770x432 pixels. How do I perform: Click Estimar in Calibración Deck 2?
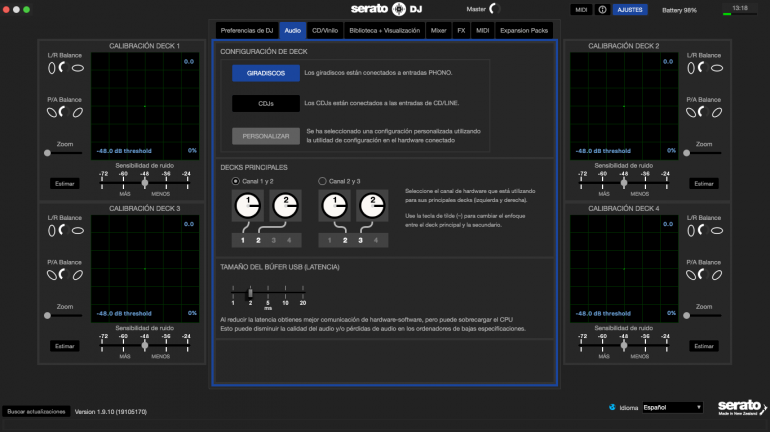[x=704, y=184]
